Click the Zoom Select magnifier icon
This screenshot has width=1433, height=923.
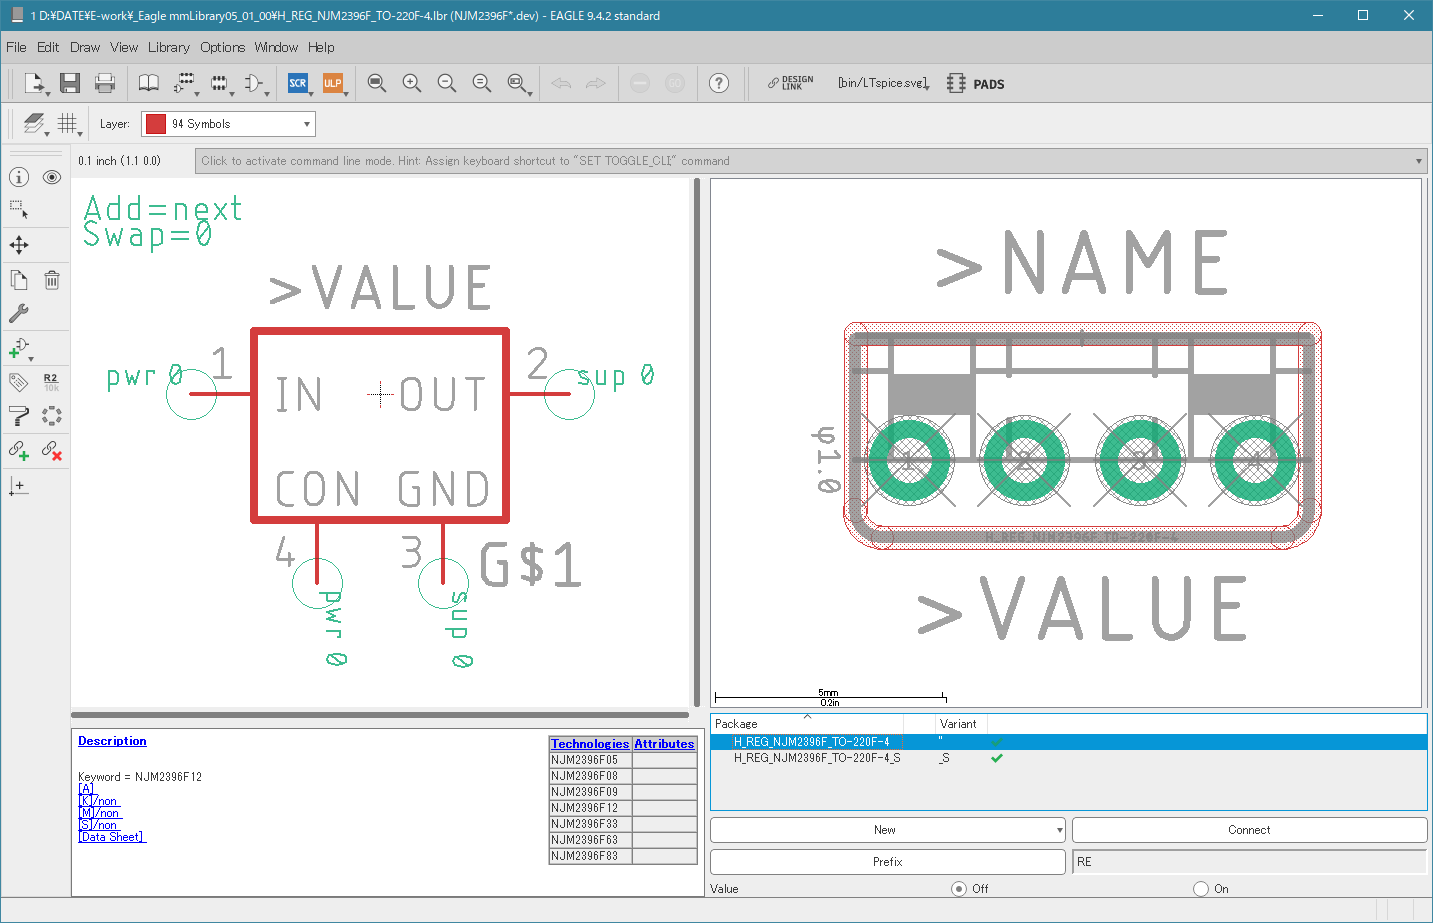(x=518, y=83)
